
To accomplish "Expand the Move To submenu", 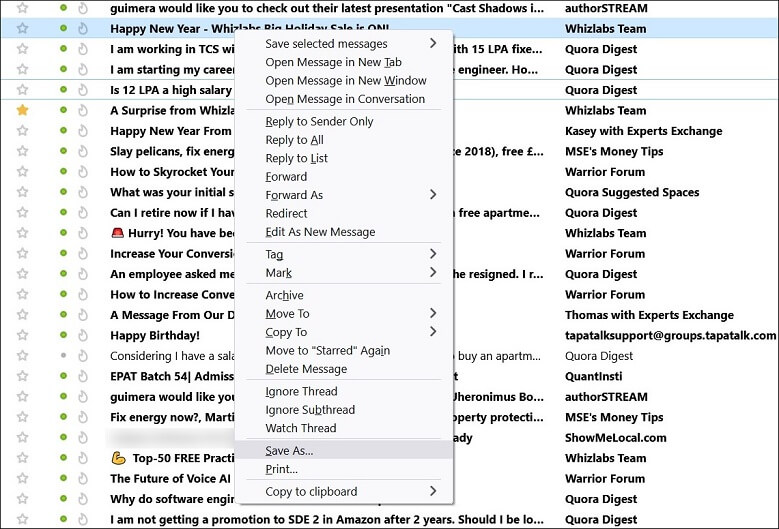I will 344,313.
